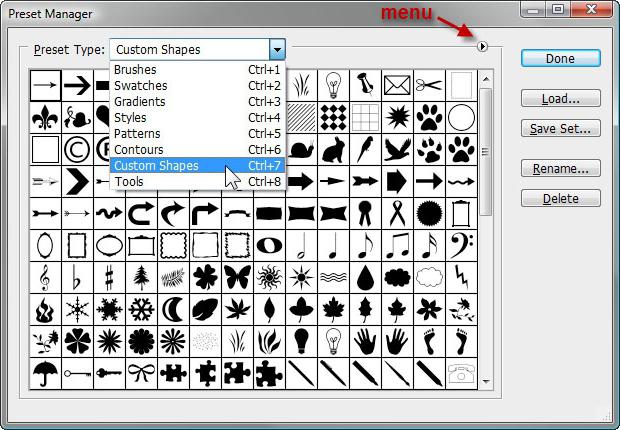The width and height of the screenshot is (620, 430).
Task: Choose Brushes from preset type list
Action: pos(197,70)
